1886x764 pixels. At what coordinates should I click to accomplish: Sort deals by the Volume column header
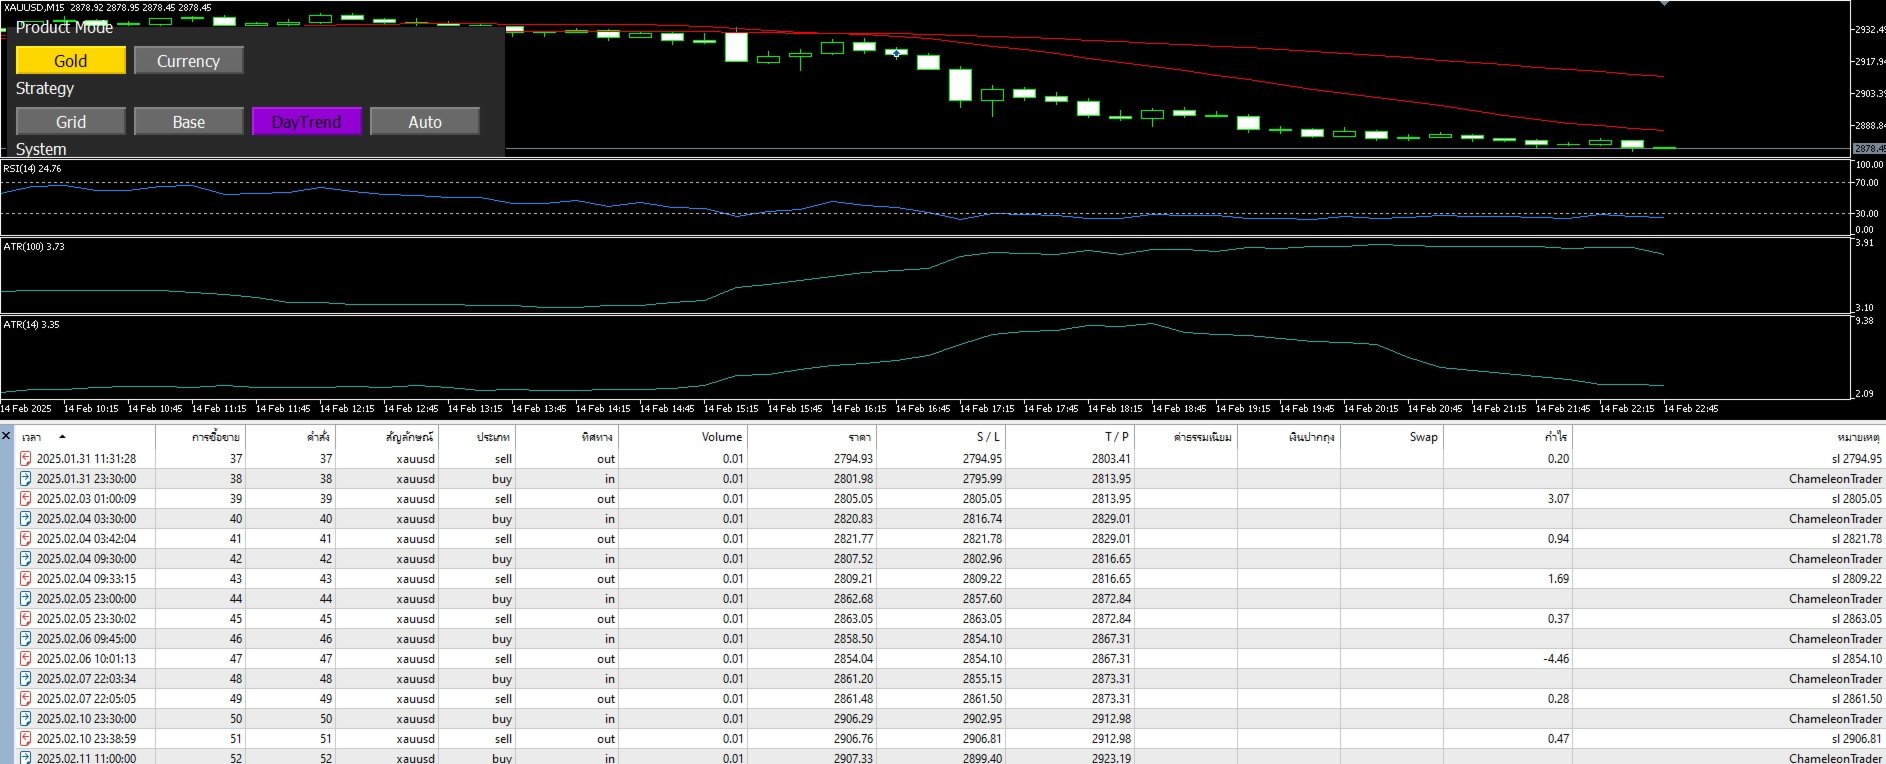(x=722, y=437)
